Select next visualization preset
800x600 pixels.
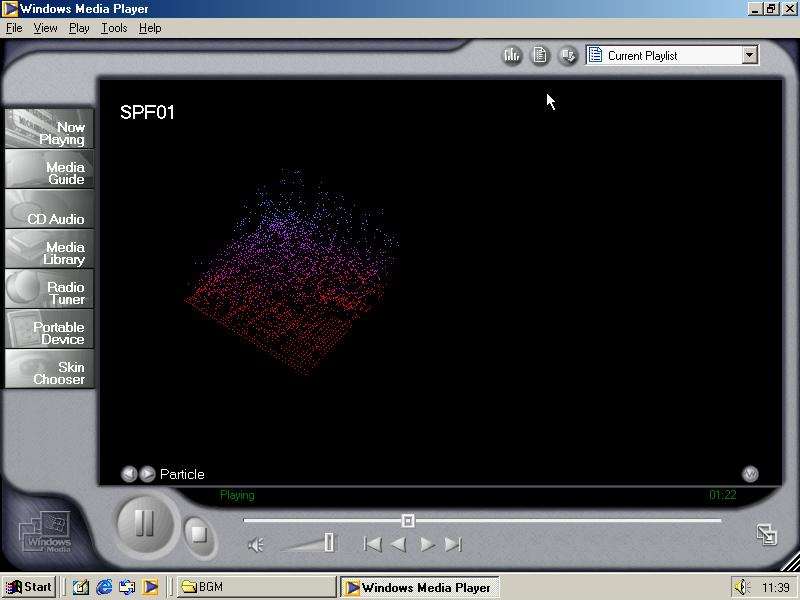(x=147, y=474)
